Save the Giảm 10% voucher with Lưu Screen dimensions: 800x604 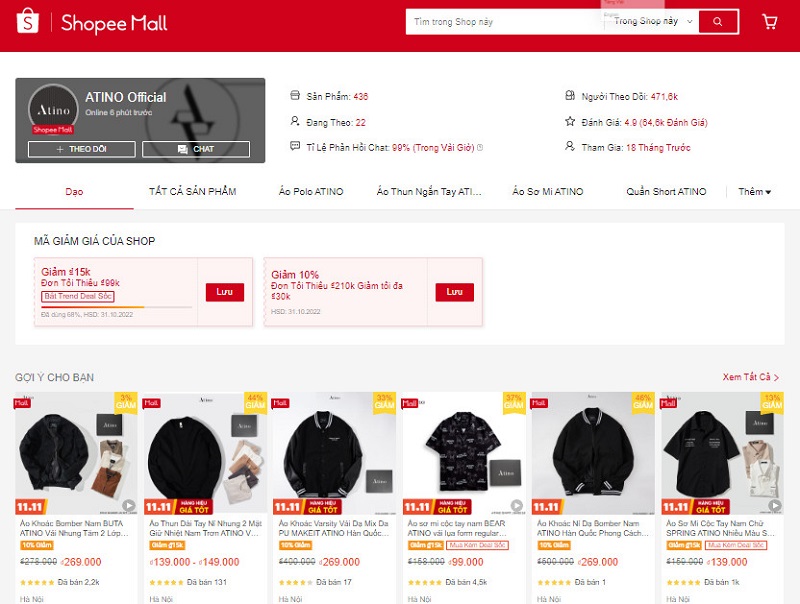point(455,292)
